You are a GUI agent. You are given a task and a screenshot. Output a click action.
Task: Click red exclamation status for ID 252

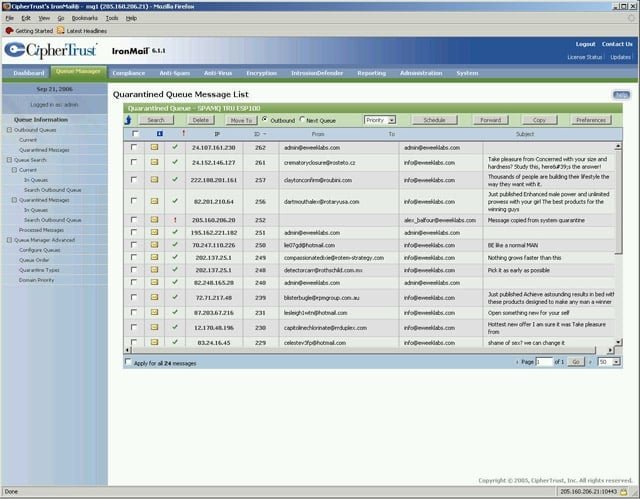pyautogui.click(x=175, y=220)
